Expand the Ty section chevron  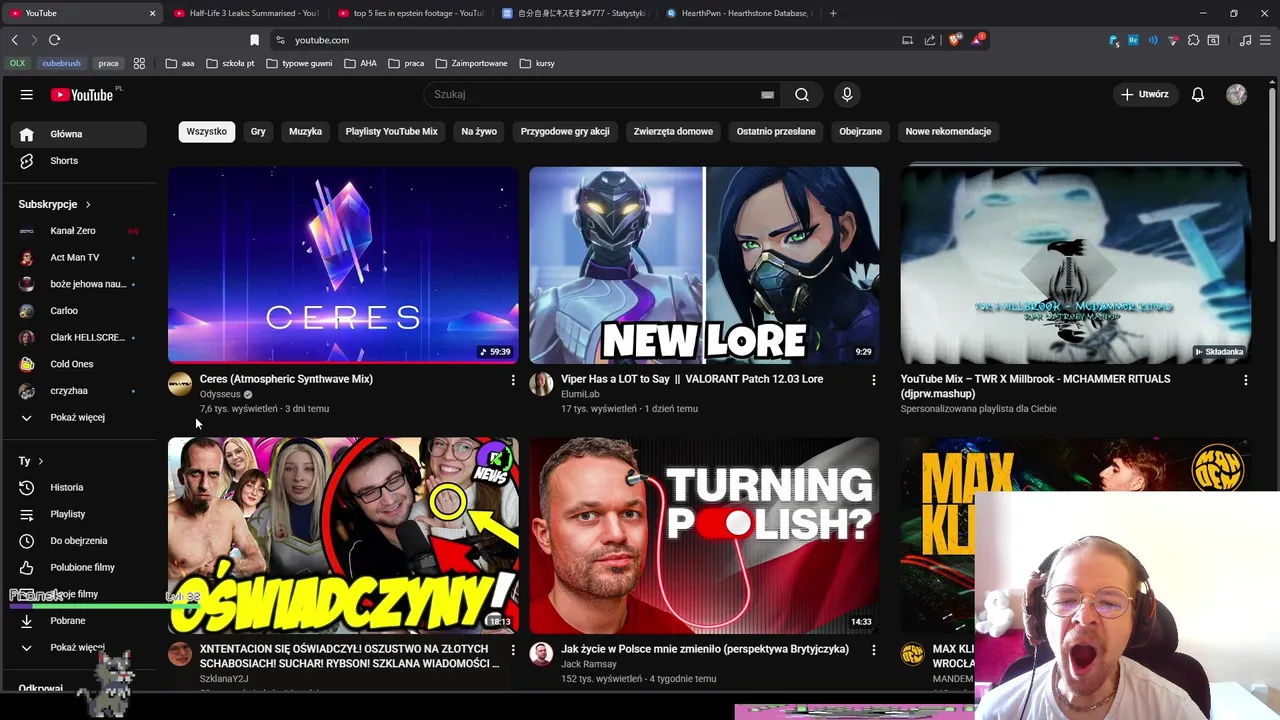point(41,461)
